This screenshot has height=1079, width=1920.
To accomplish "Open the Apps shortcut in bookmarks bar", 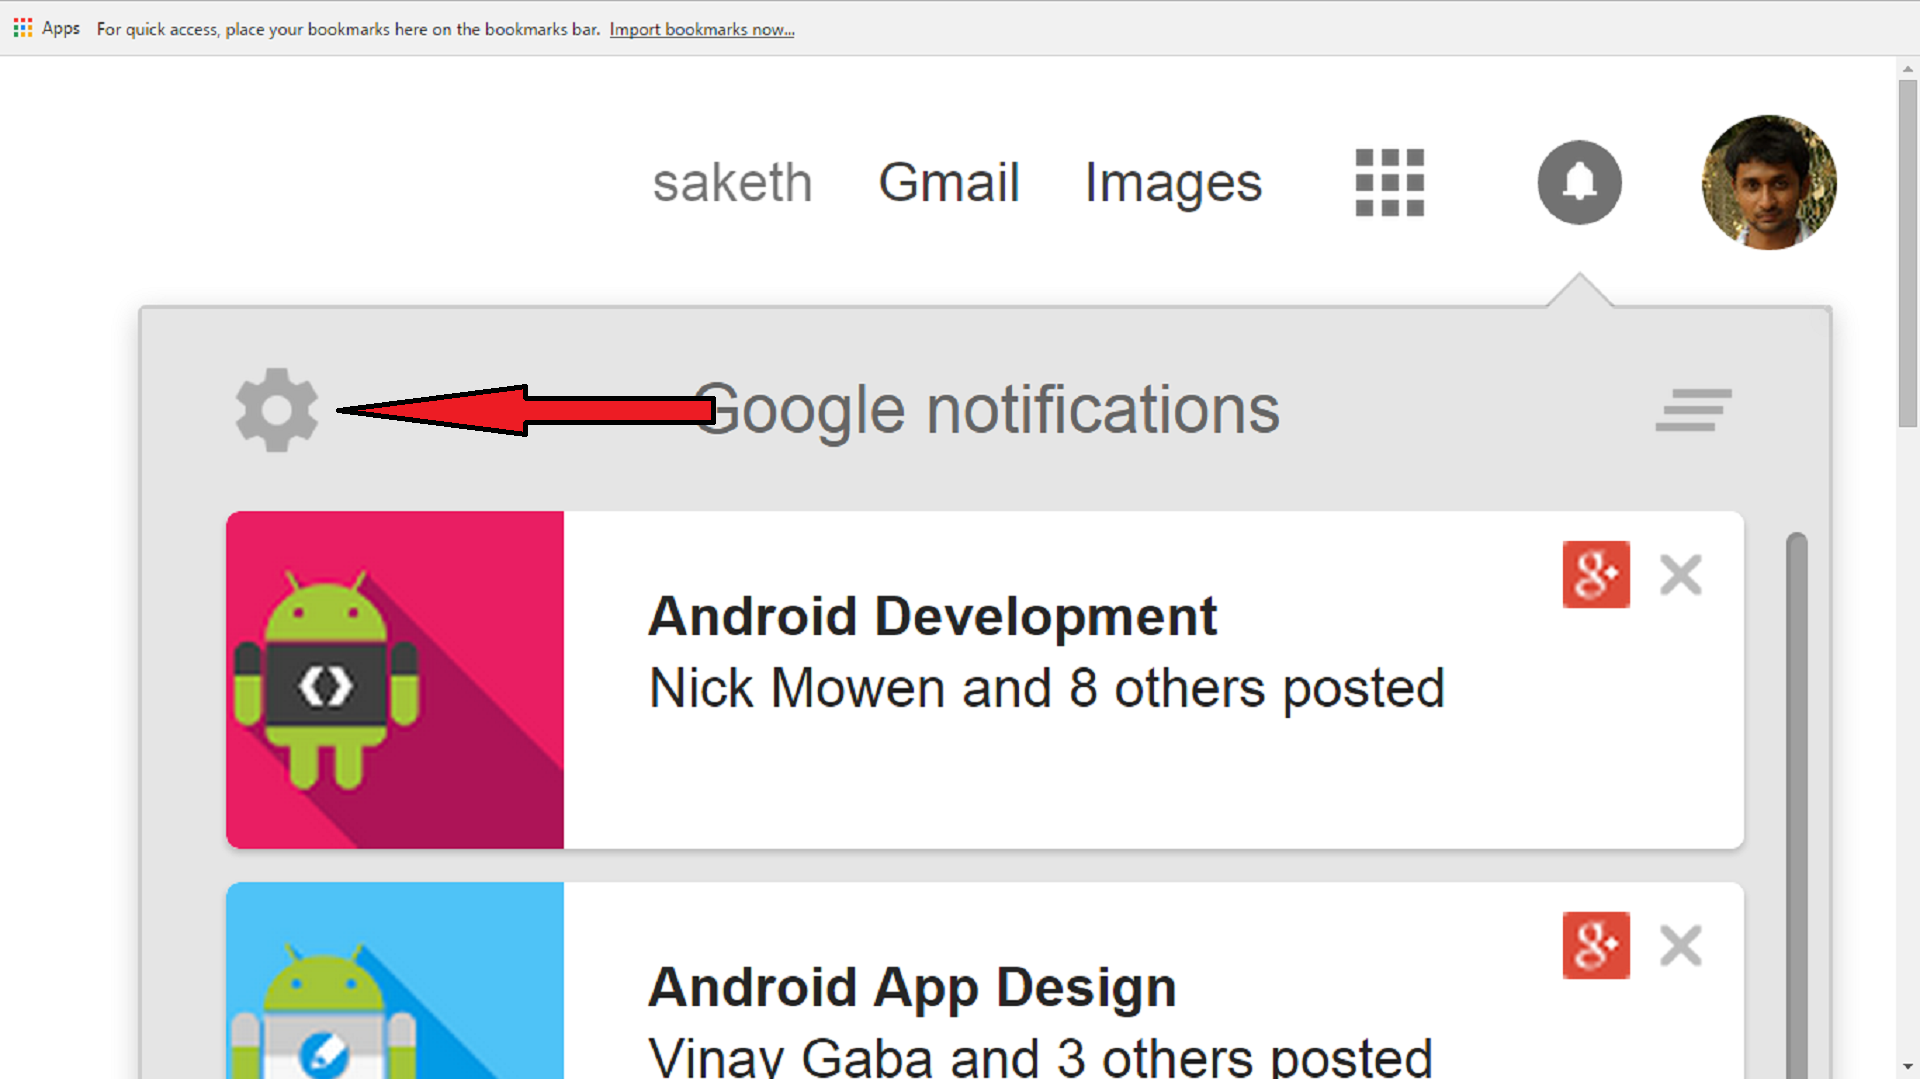I will (46, 28).
